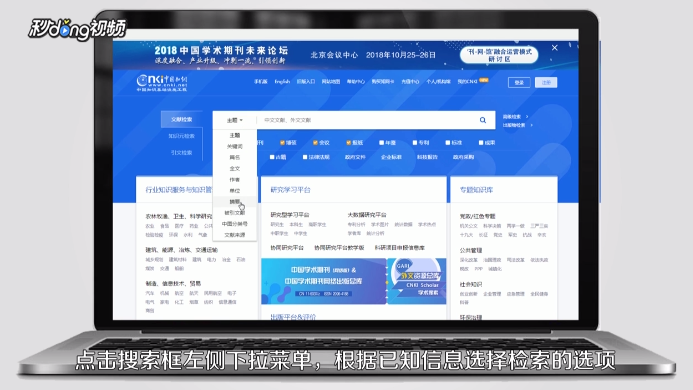Click the 中国学术期刊 banner image

[x=324, y=281]
